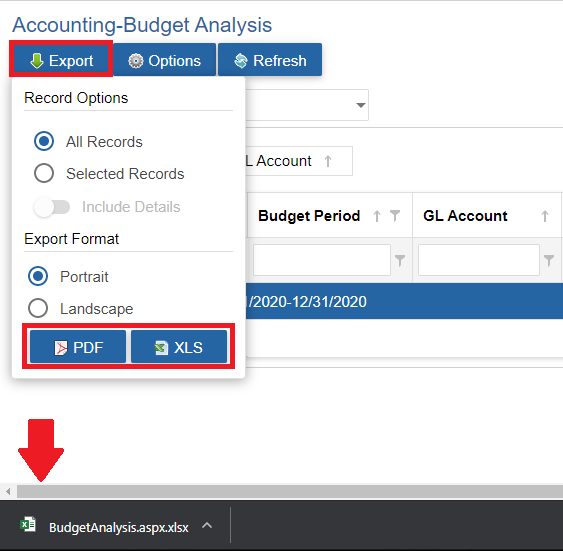Viewport: 563px width, 551px height.
Task: Open download options chevron for BudgetAnalysis.aspx.xlsx
Action: 207,526
